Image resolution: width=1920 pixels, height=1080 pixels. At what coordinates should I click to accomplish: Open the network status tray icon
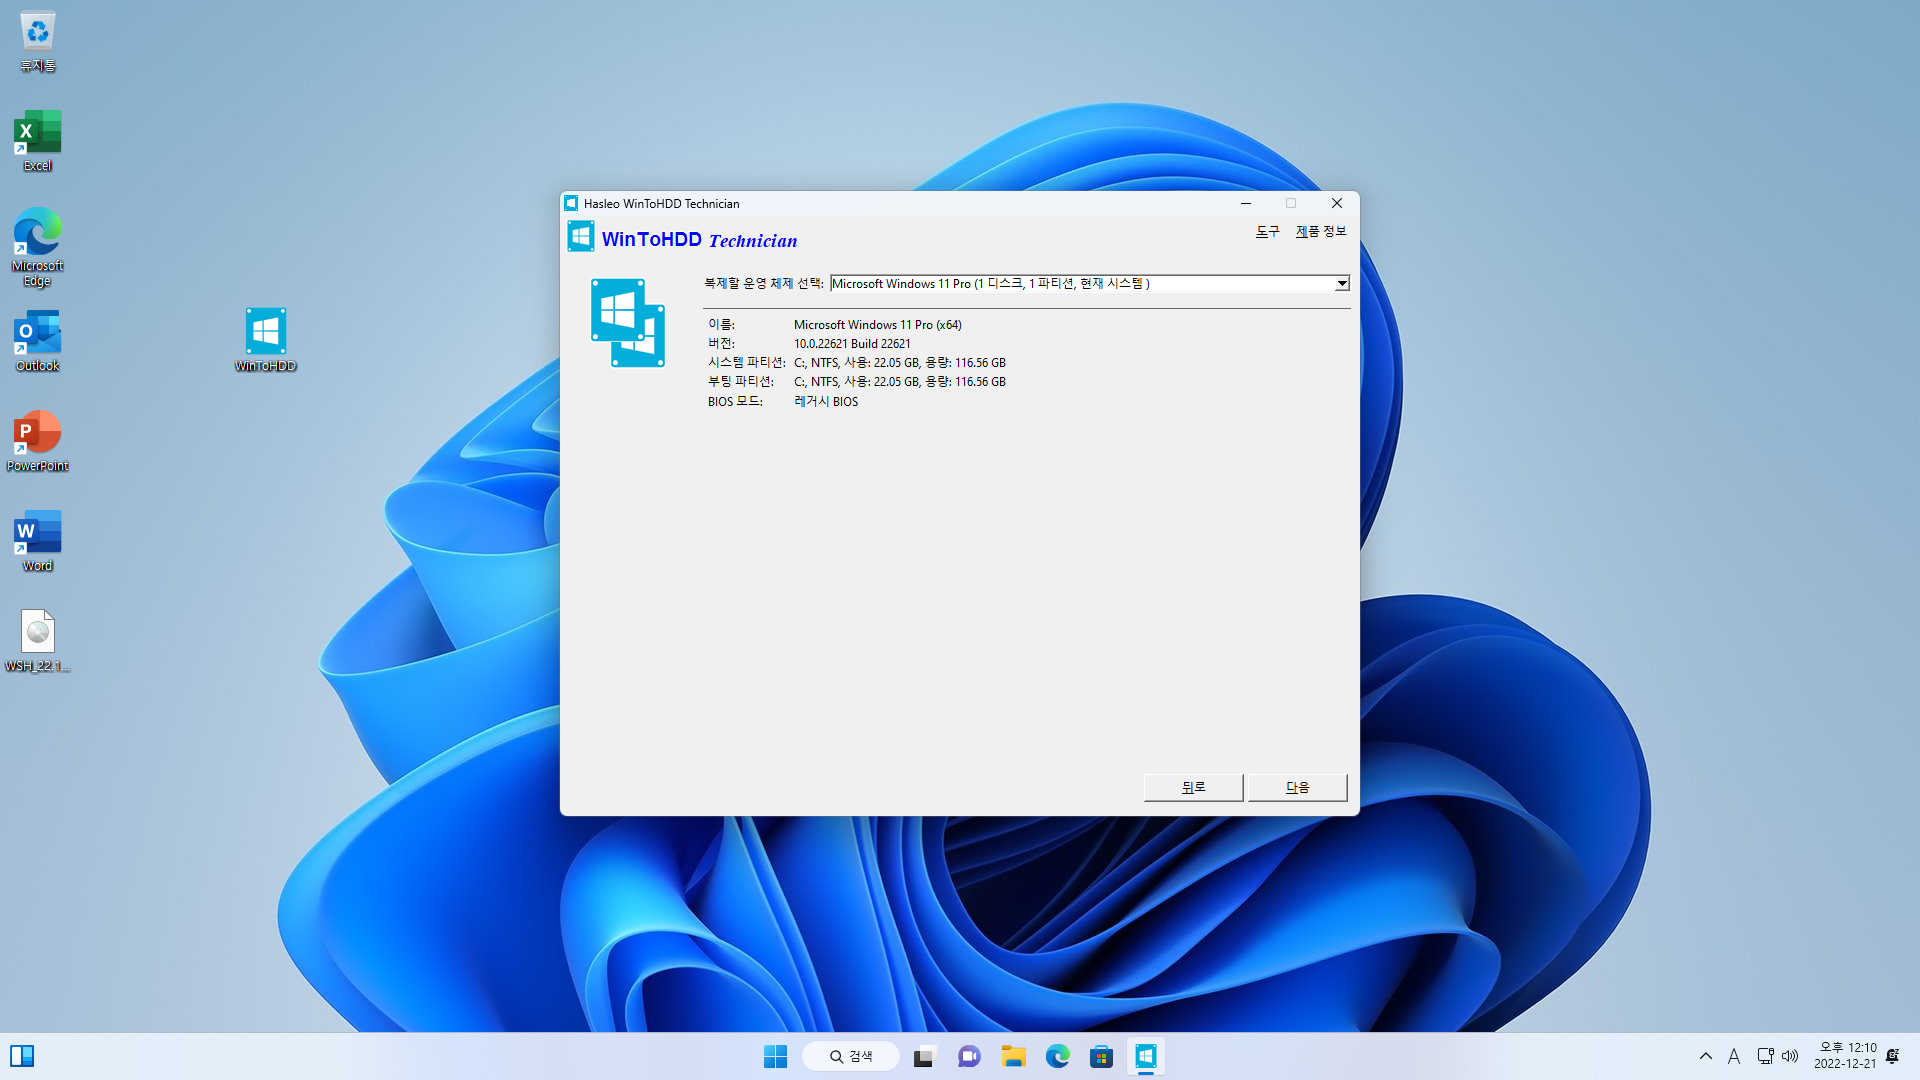point(1765,1056)
